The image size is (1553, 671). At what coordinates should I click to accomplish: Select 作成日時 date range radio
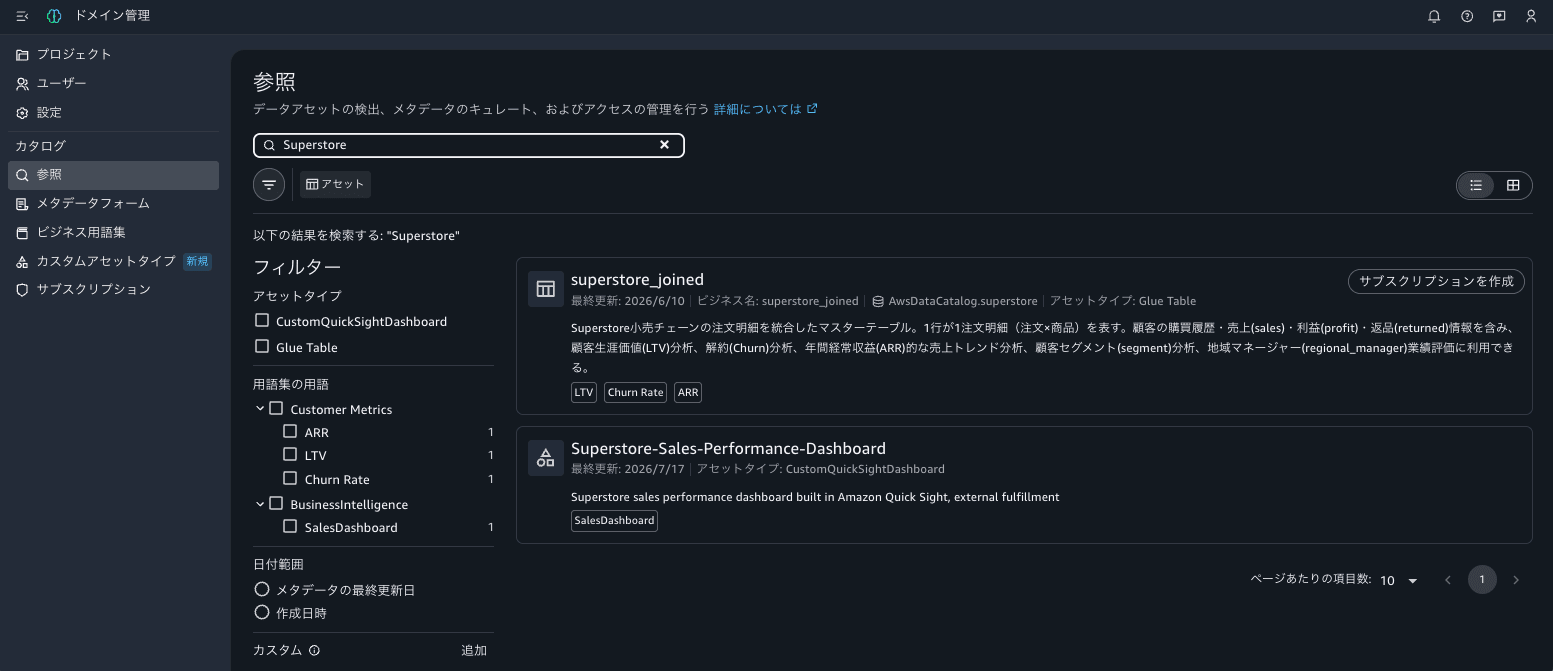click(x=262, y=612)
